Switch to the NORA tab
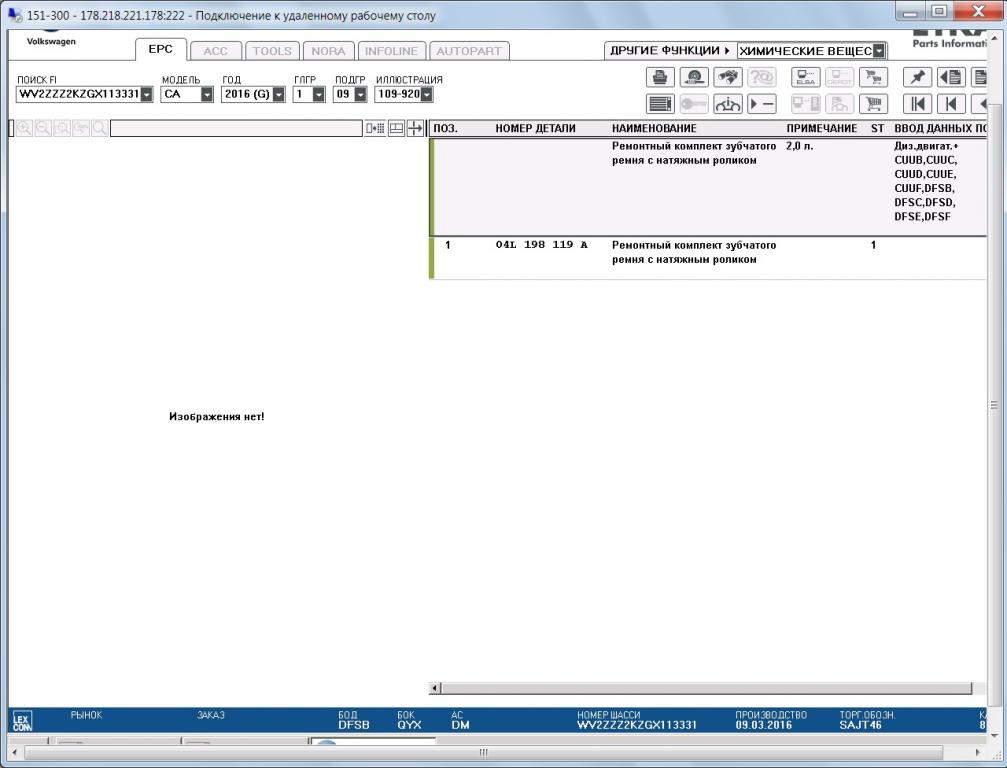This screenshot has height=768, width=1007. point(328,51)
